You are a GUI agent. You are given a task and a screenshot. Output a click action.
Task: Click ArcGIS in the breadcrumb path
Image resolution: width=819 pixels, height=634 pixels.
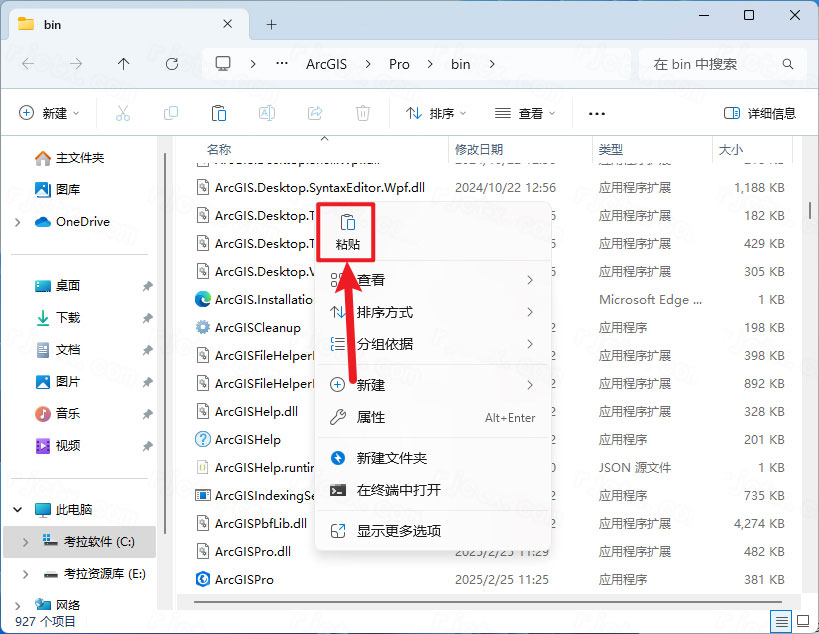pos(326,64)
